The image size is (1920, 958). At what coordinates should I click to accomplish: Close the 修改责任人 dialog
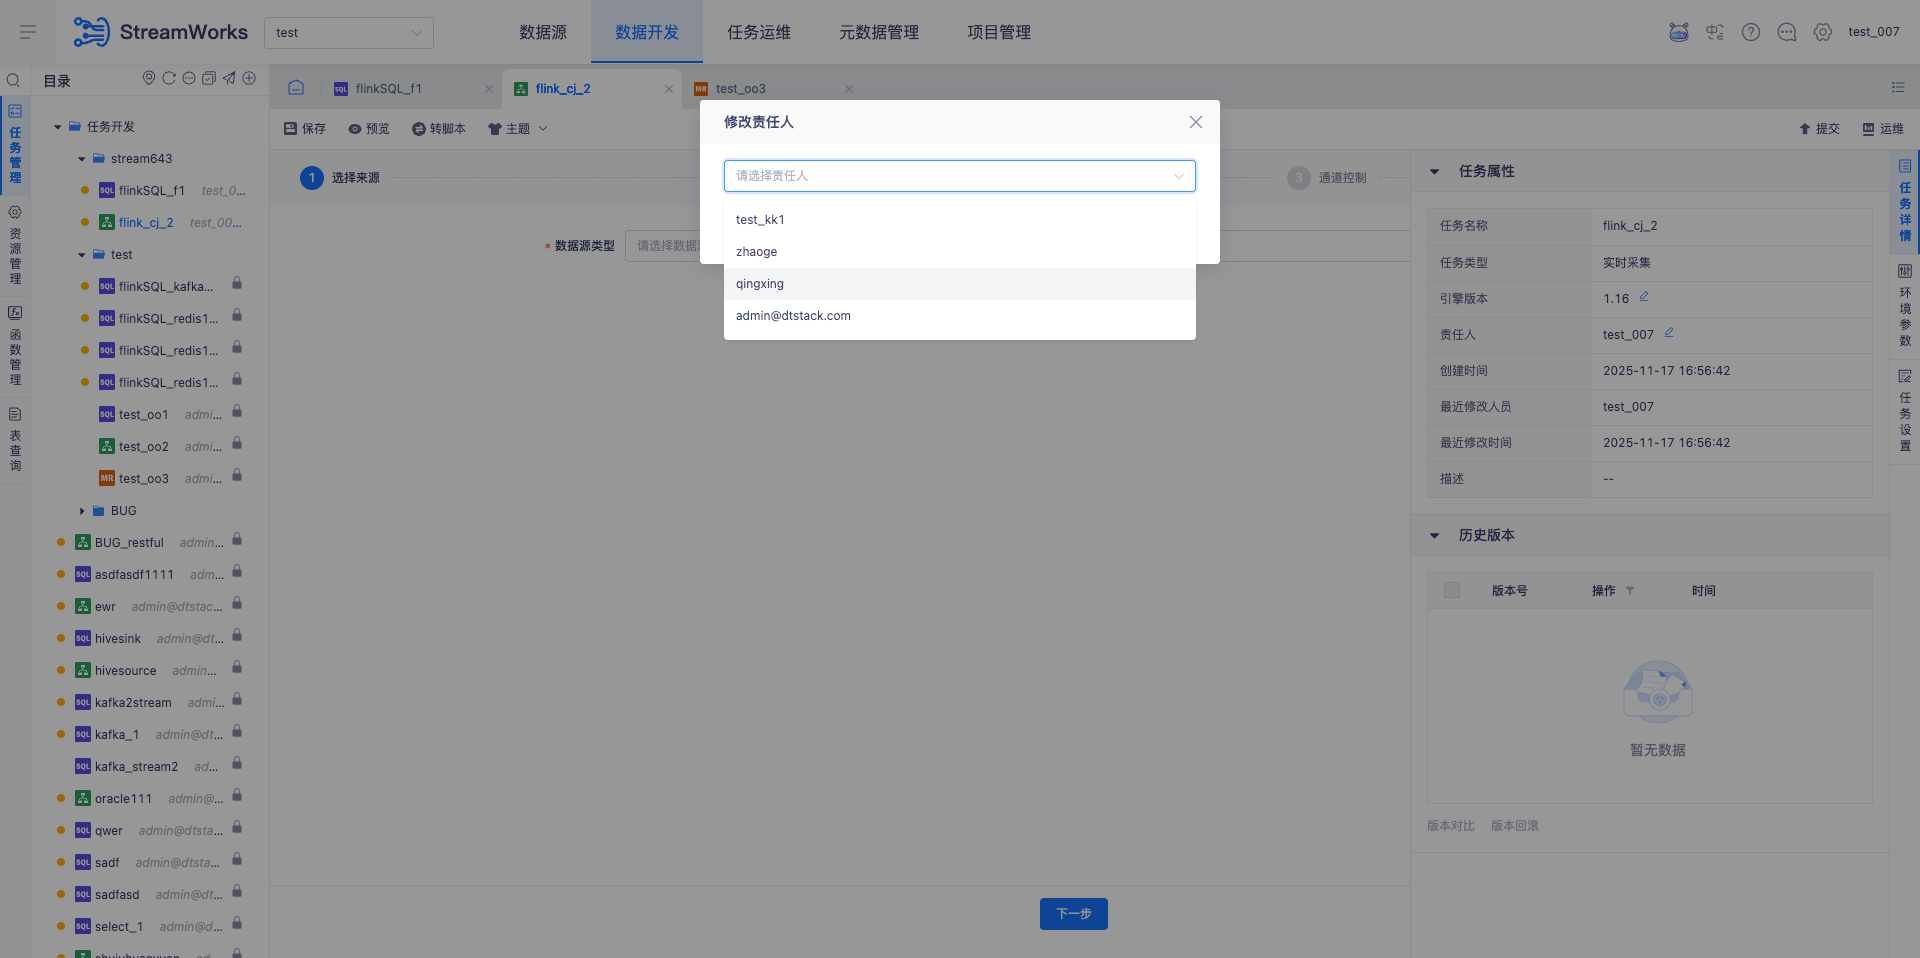[1195, 122]
